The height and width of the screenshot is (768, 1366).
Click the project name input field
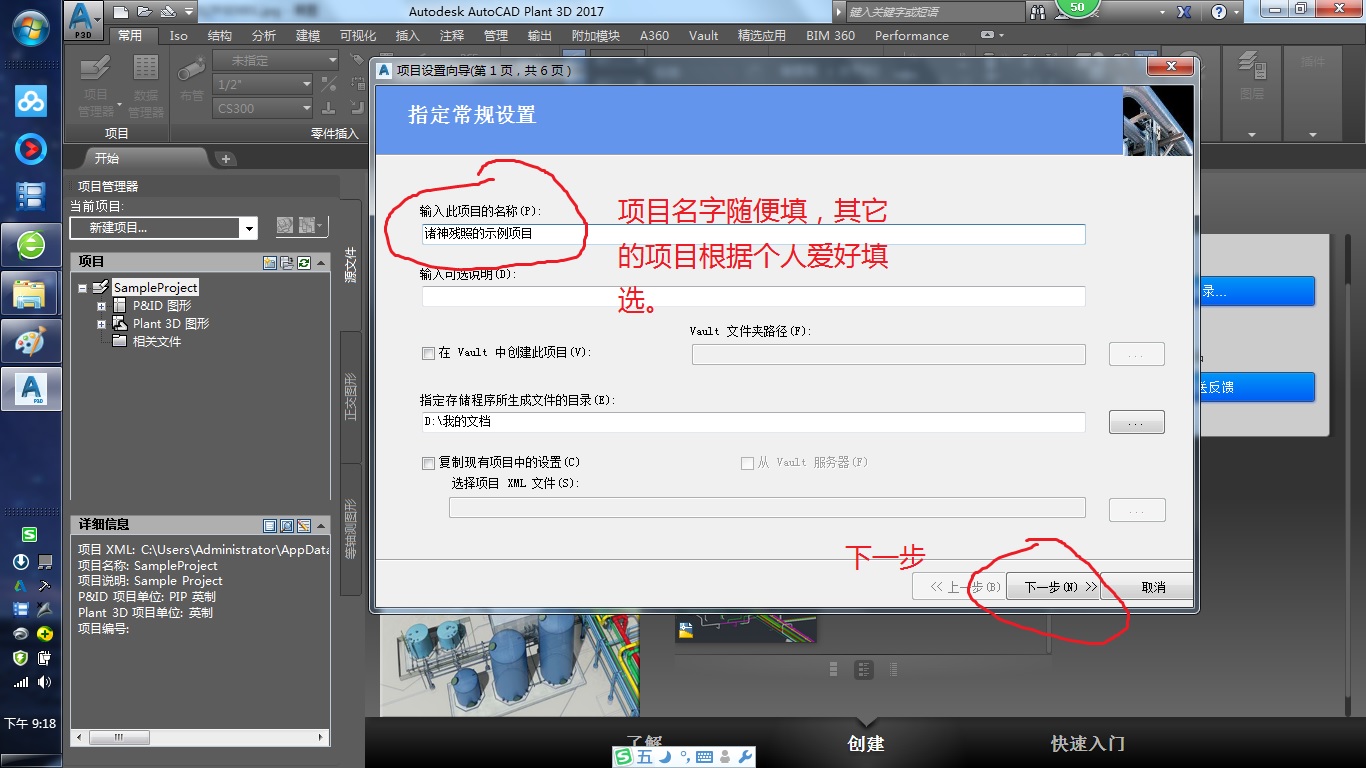(x=752, y=234)
